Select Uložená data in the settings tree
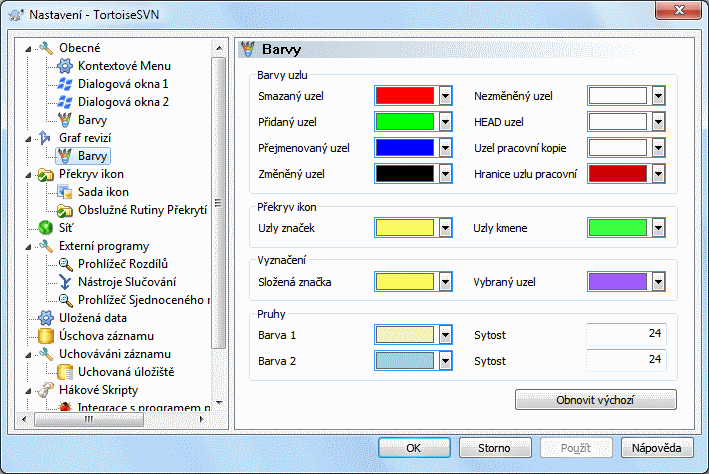The height and width of the screenshot is (474, 709). pos(93,318)
